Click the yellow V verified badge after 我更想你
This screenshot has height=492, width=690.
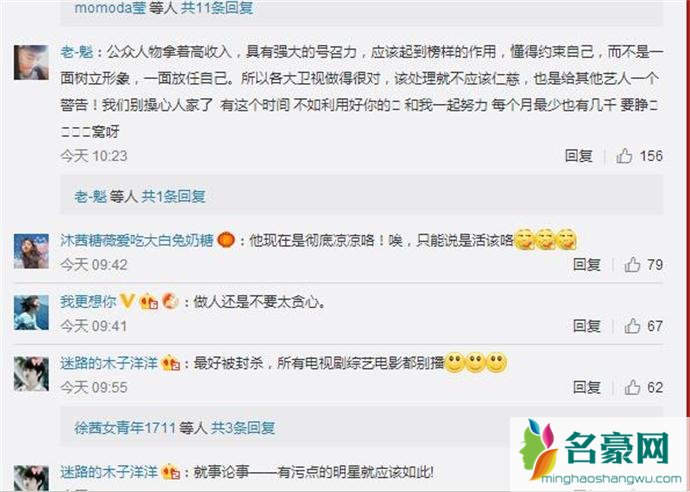click(x=127, y=301)
